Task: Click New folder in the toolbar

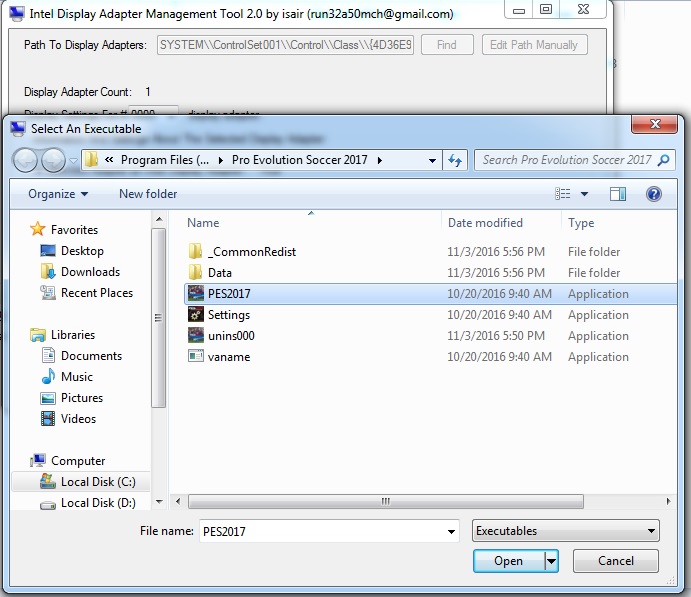Action: coord(148,194)
